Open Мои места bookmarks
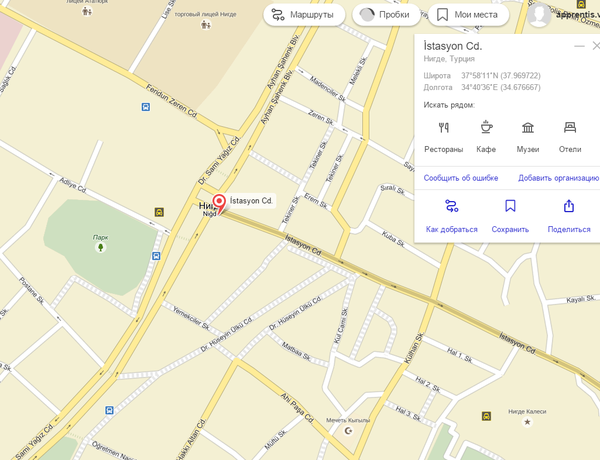The width and height of the screenshot is (600, 460). coord(468,15)
